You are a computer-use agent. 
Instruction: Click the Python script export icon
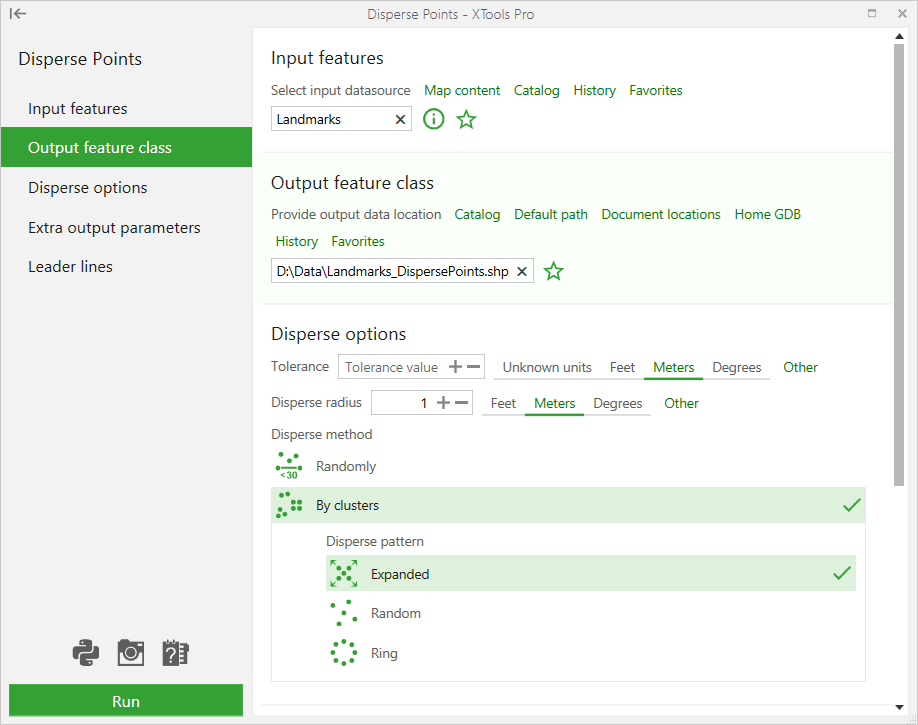pos(86,653)
